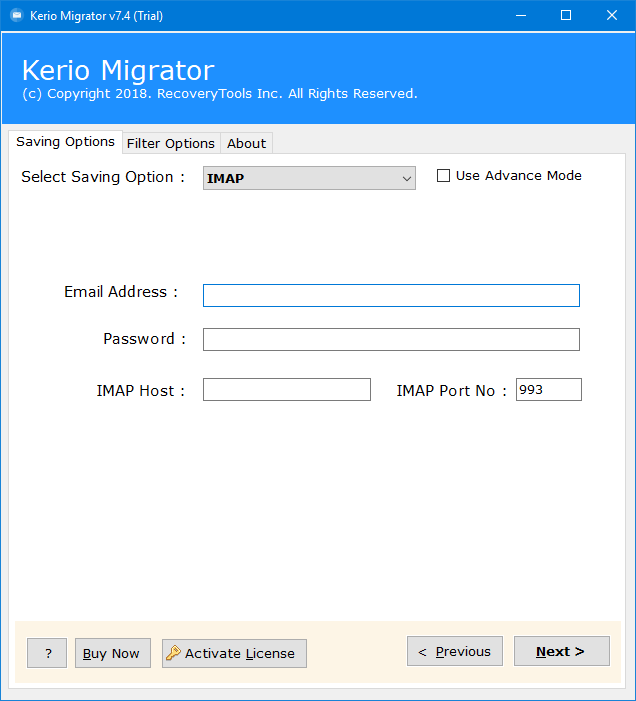Image resolution: width=636 pixels, height=701 pixels.
Task: Switch to the Saving Options tab
Action: (x=65, y=142)
